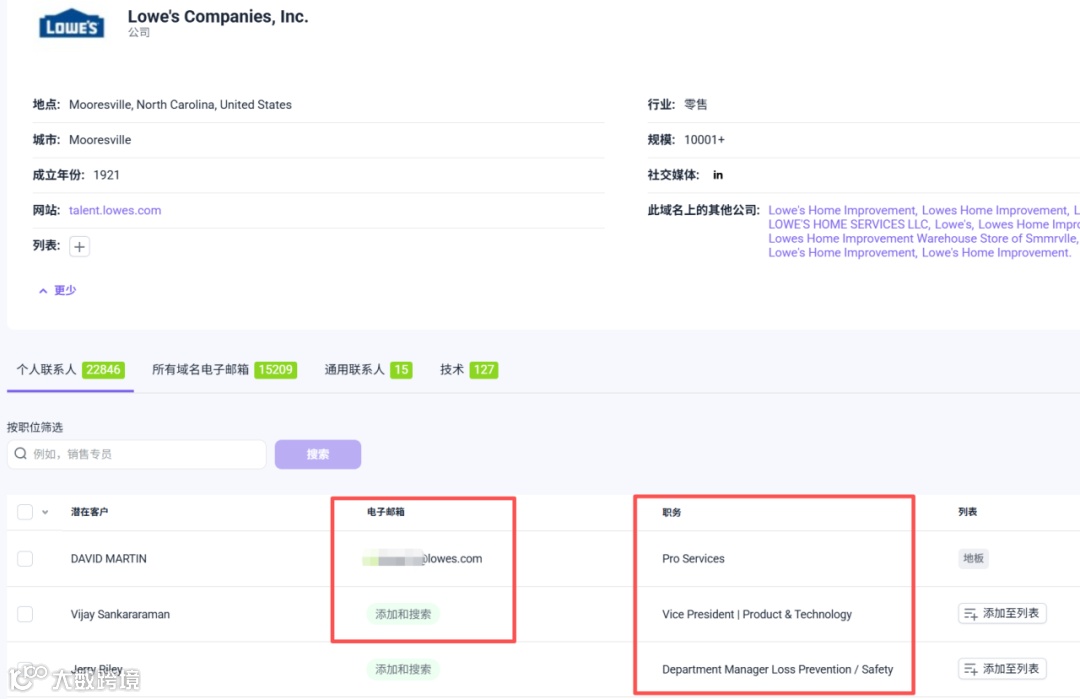Click the location Mooresville, North Carolina, United States

(x=180, y=105)
